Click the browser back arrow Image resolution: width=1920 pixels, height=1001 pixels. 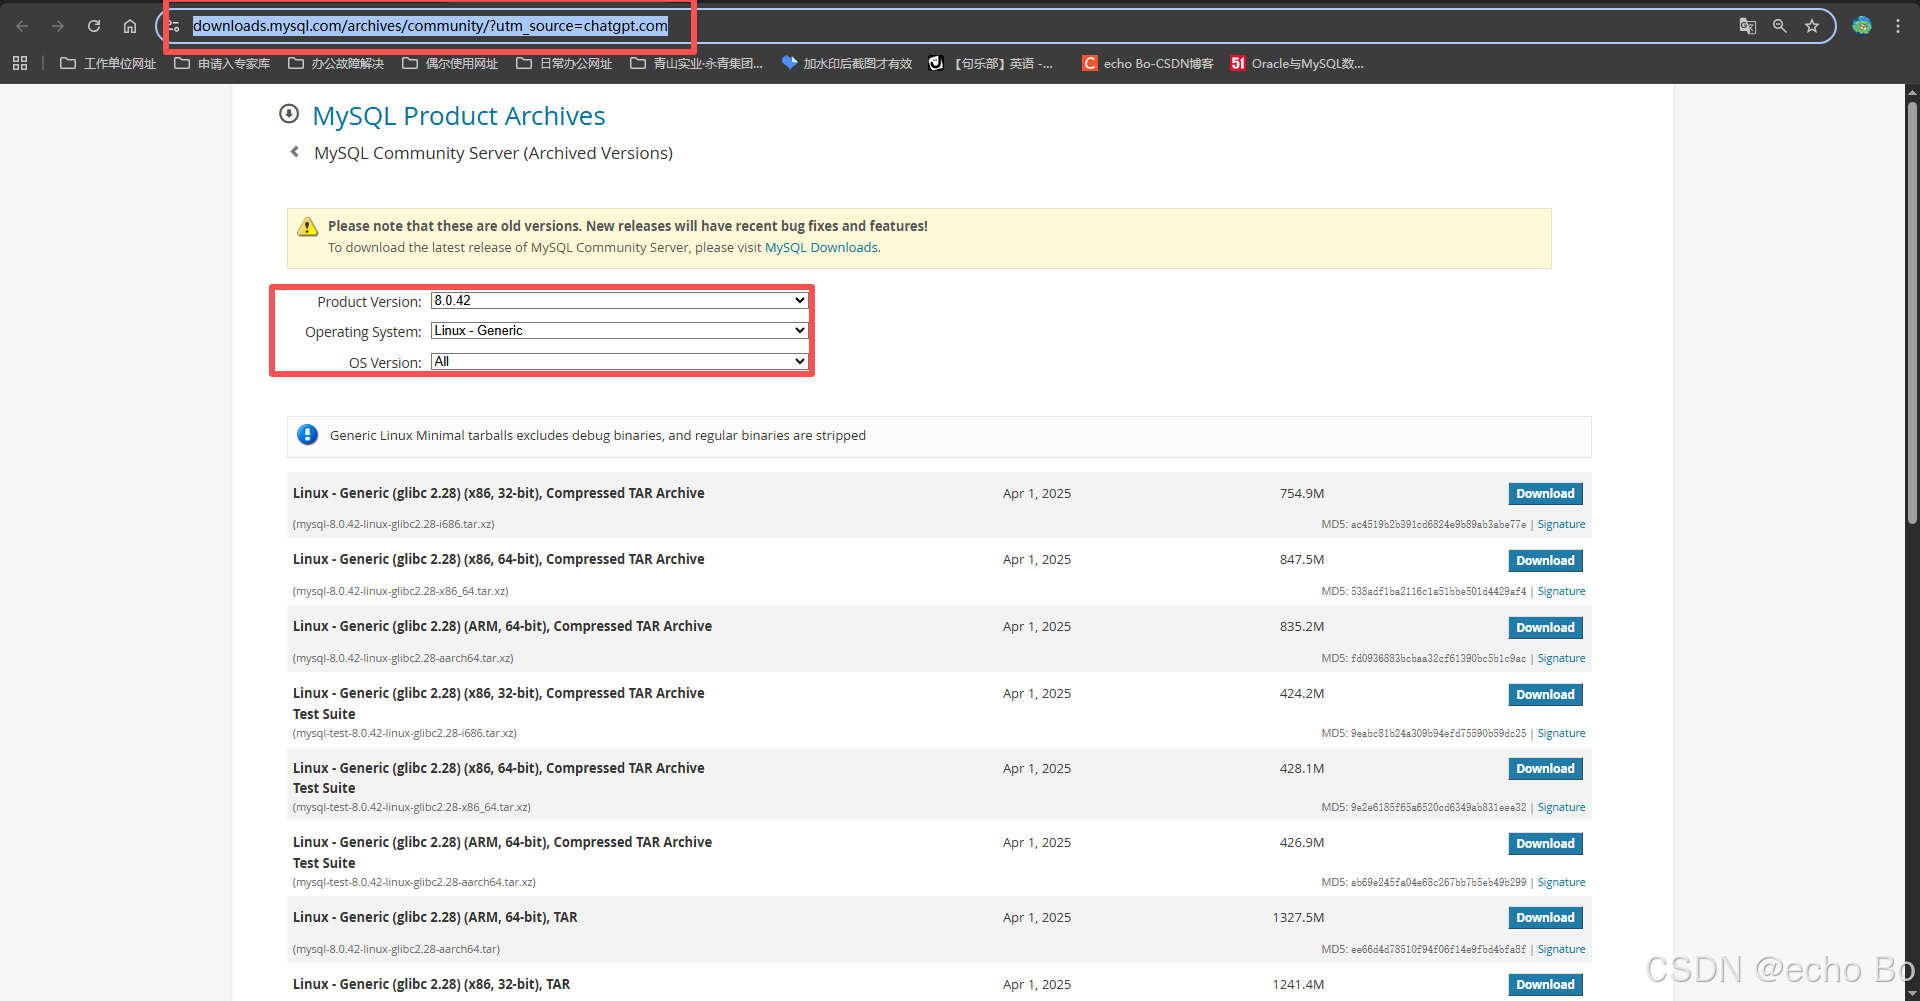[22, 26]
